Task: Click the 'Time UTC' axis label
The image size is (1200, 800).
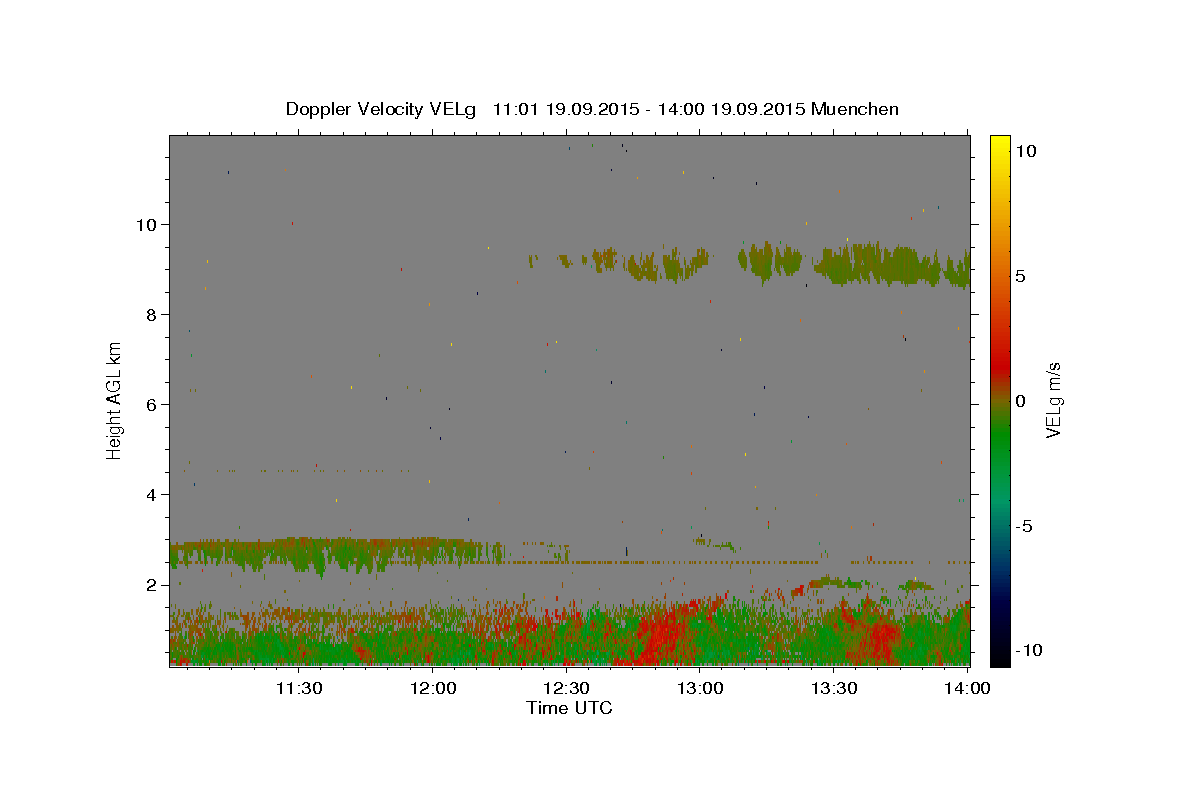Action: [569, 708]
